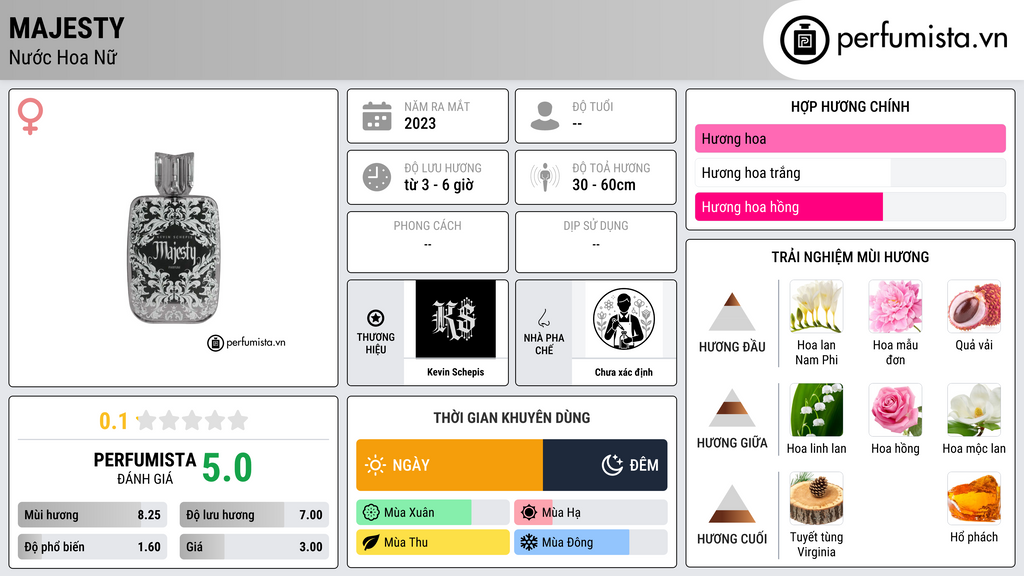
Task: Click the five-star rating row
Action: (x=193, y=420)
